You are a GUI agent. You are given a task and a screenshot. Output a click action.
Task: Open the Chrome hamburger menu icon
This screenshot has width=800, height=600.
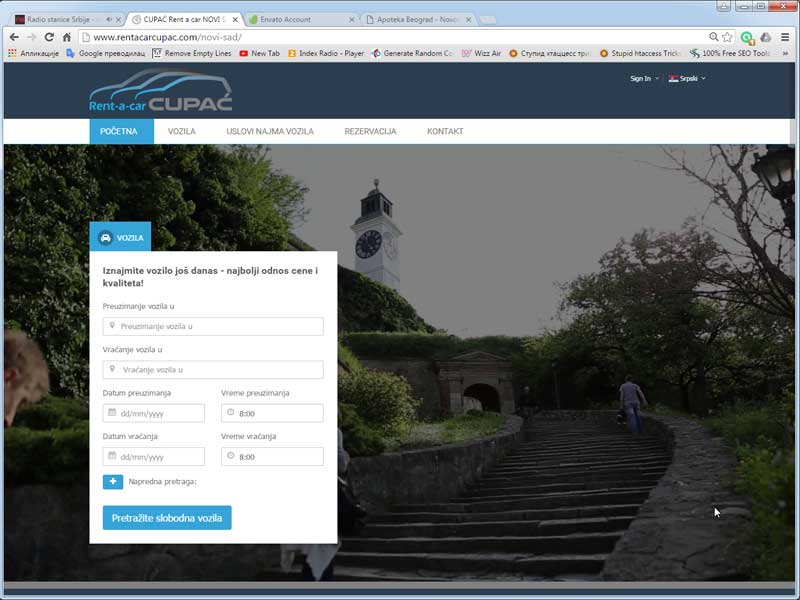click(x=785, y=37)
